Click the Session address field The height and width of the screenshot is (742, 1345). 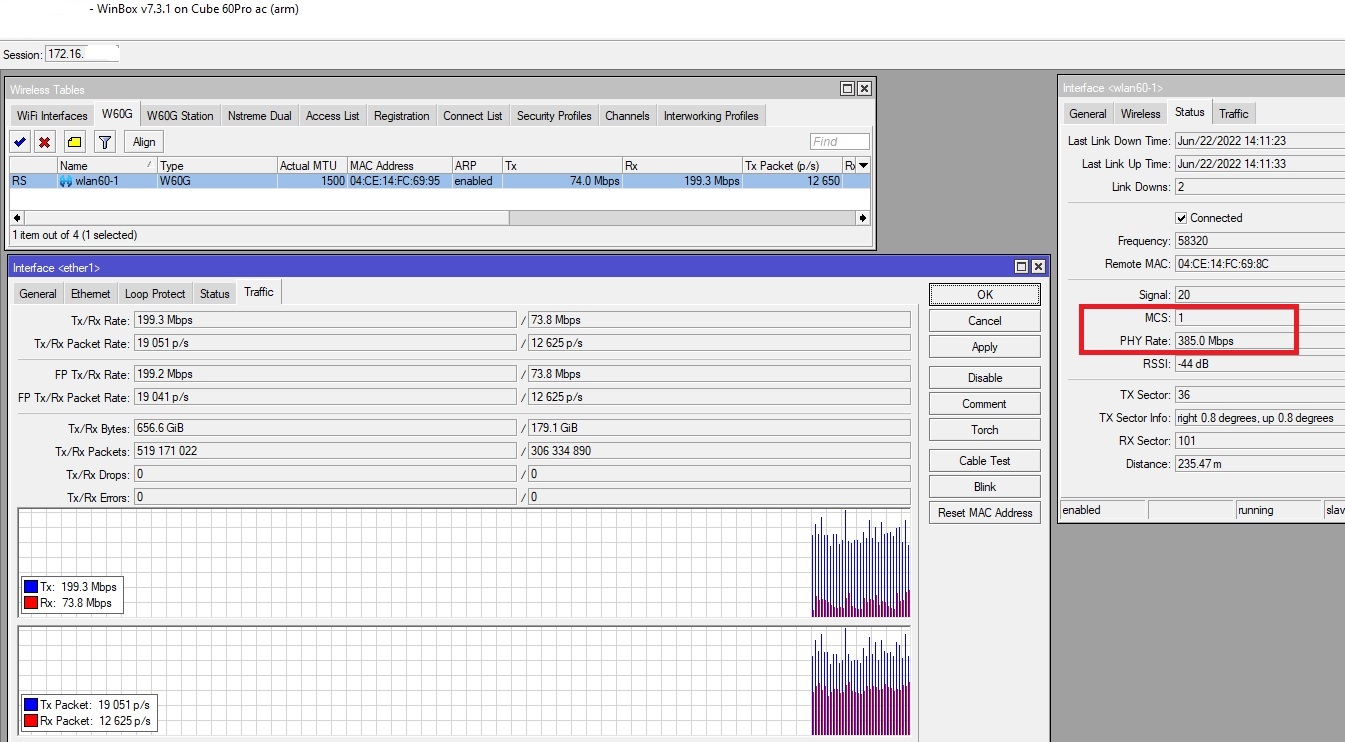(x=82, y=54)
